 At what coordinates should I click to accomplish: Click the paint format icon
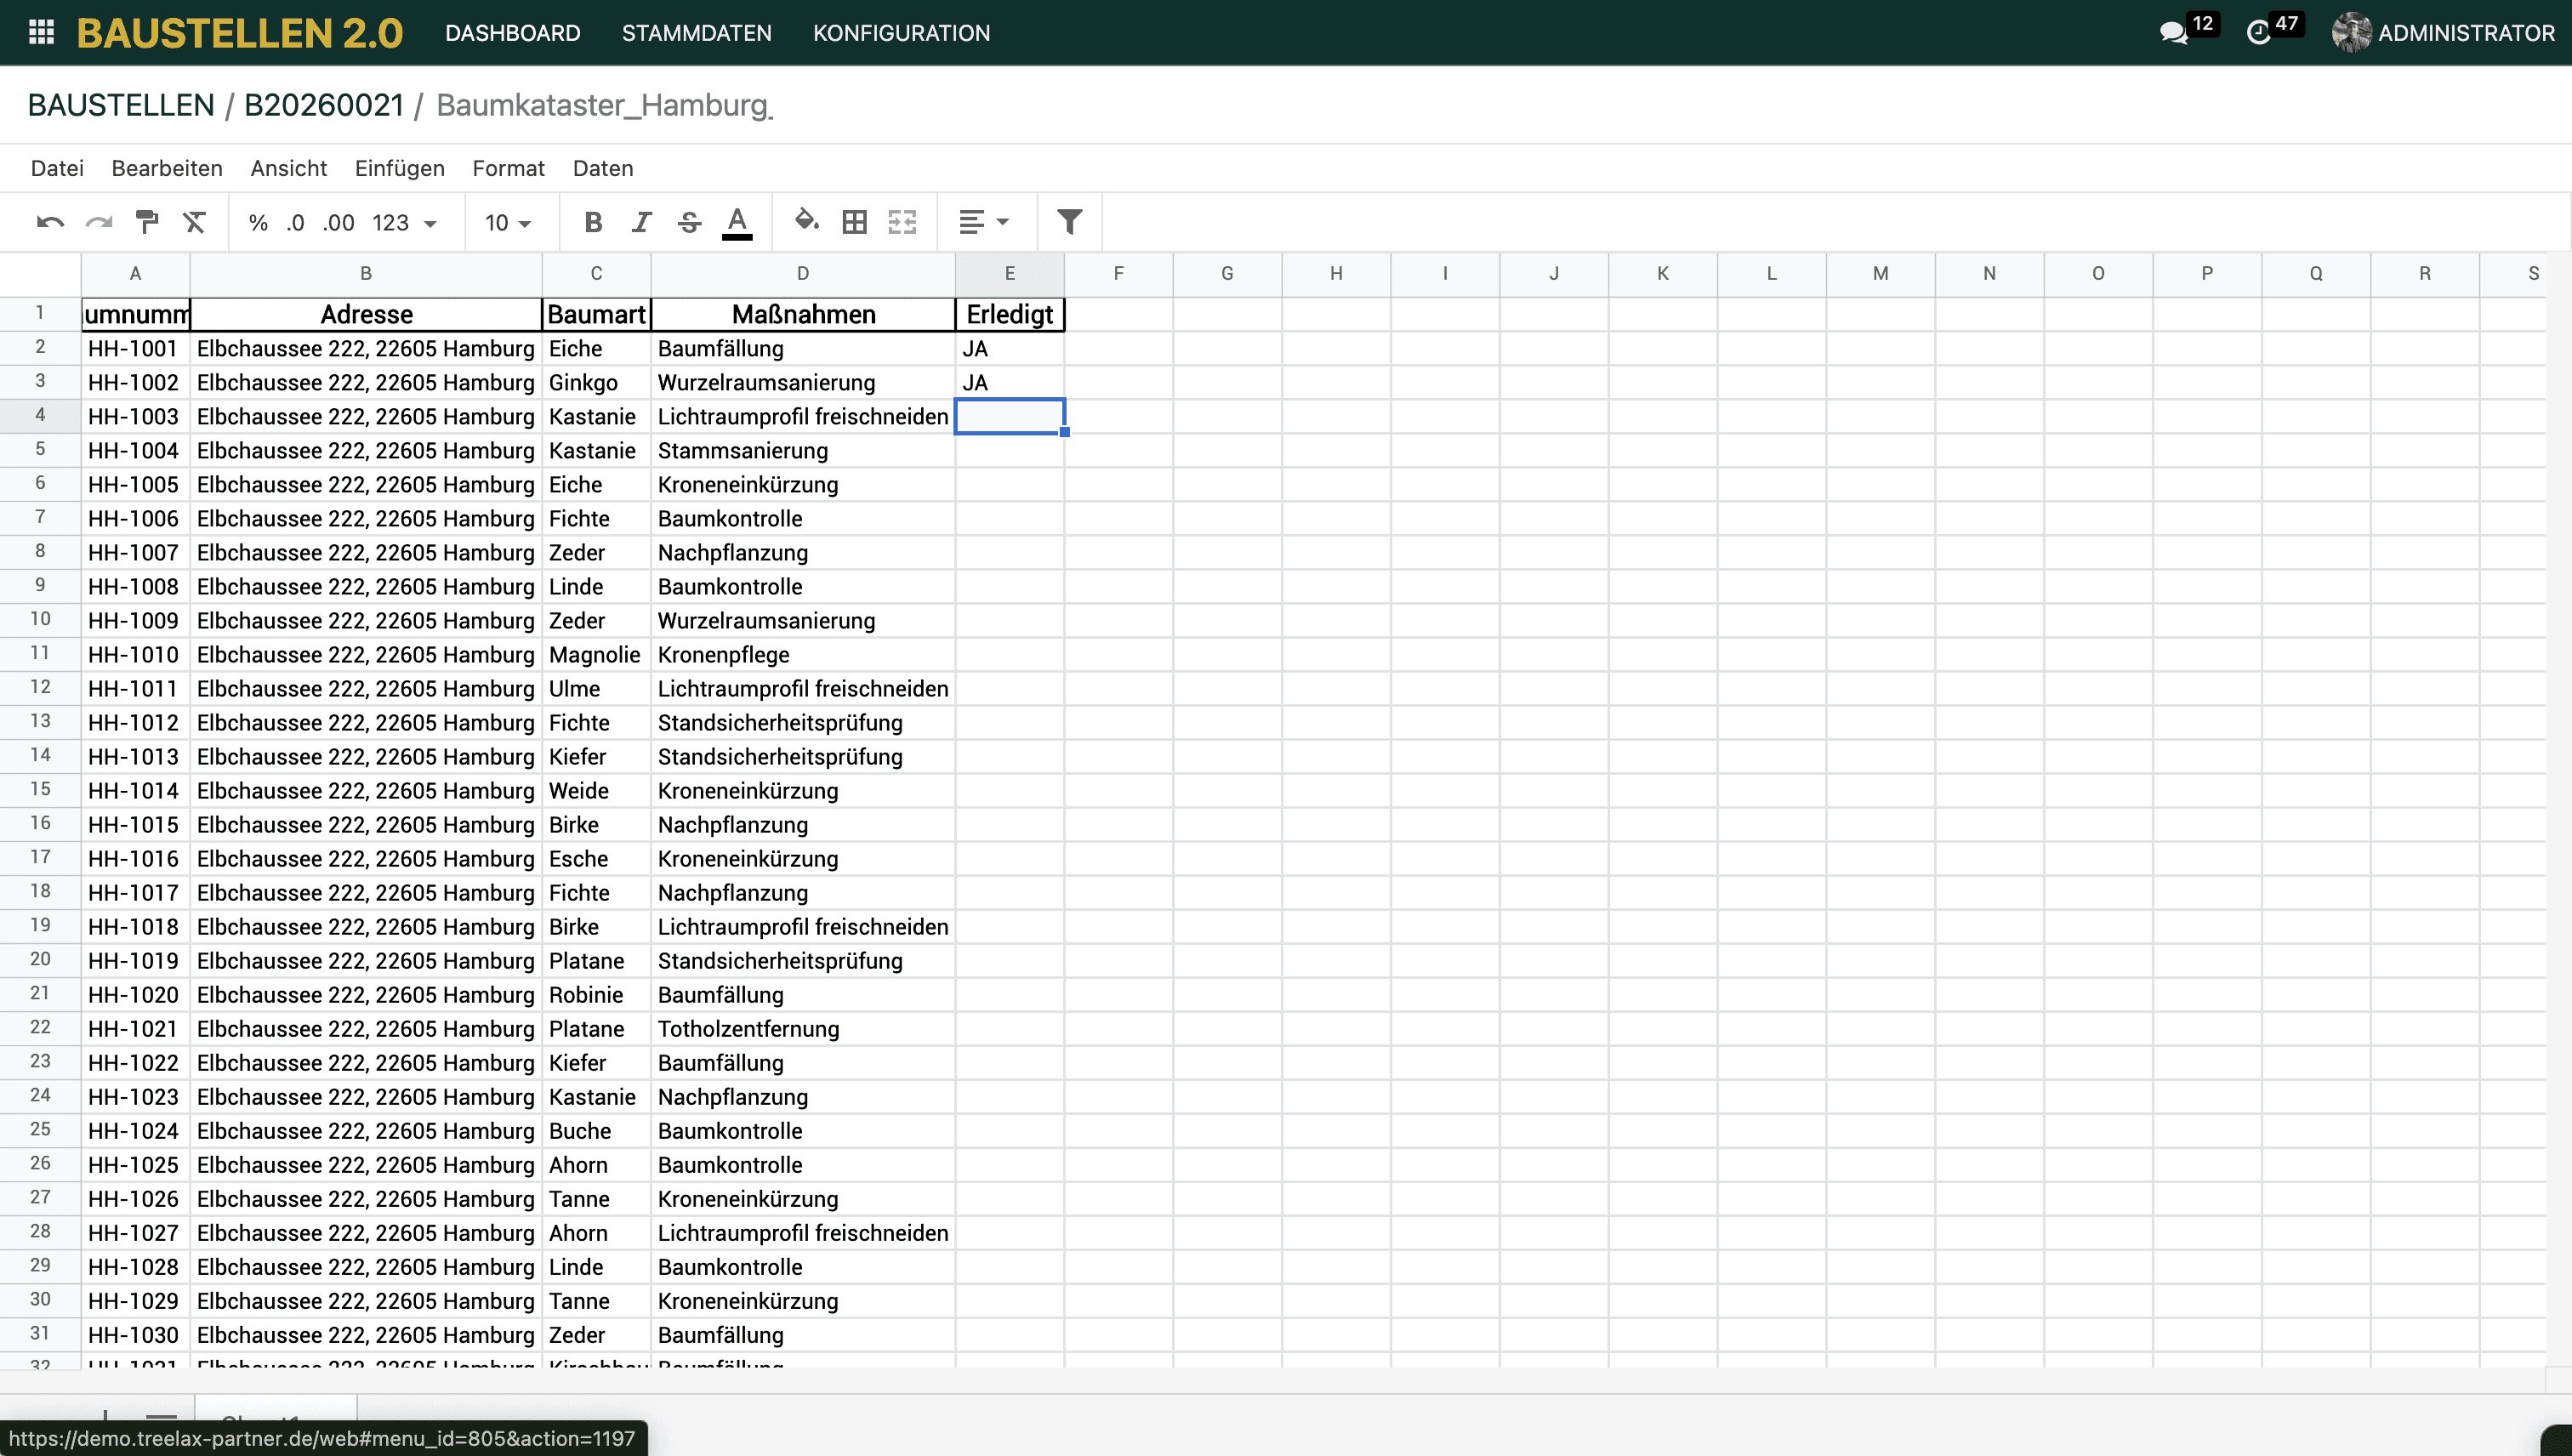click(x=147, y=222)
